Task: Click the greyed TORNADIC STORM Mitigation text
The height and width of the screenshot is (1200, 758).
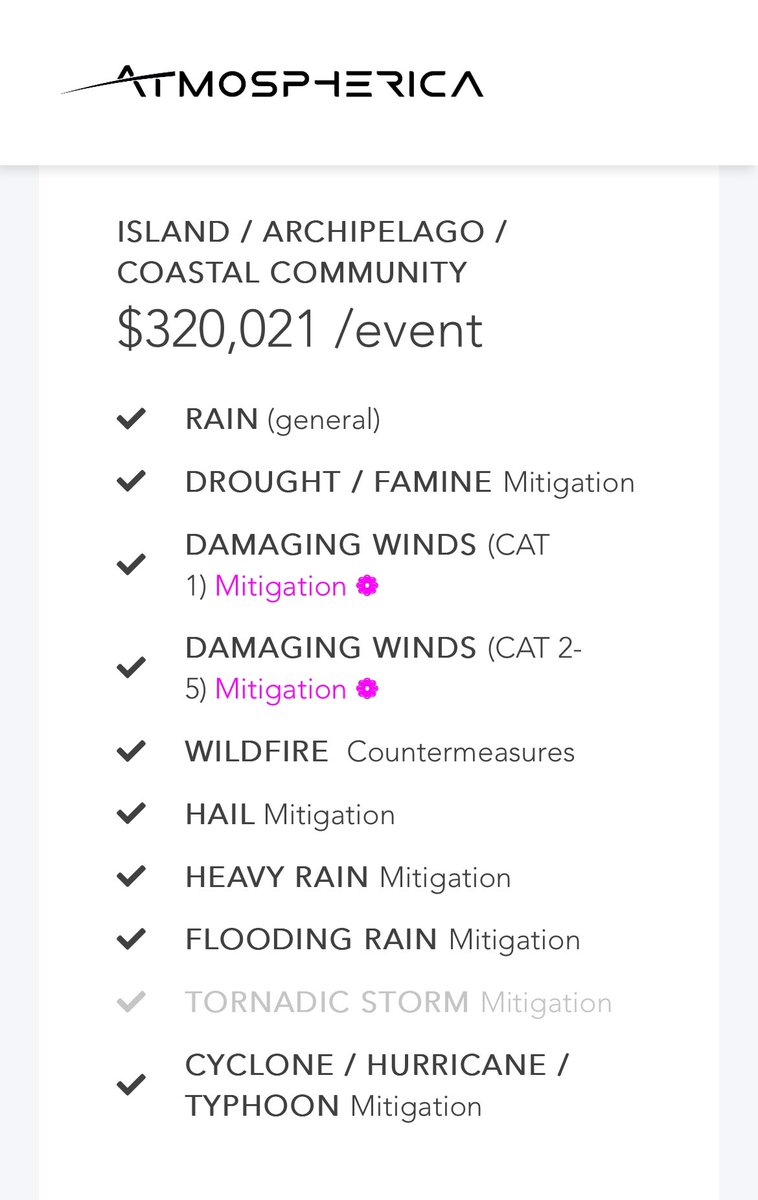Action: 398,1002
